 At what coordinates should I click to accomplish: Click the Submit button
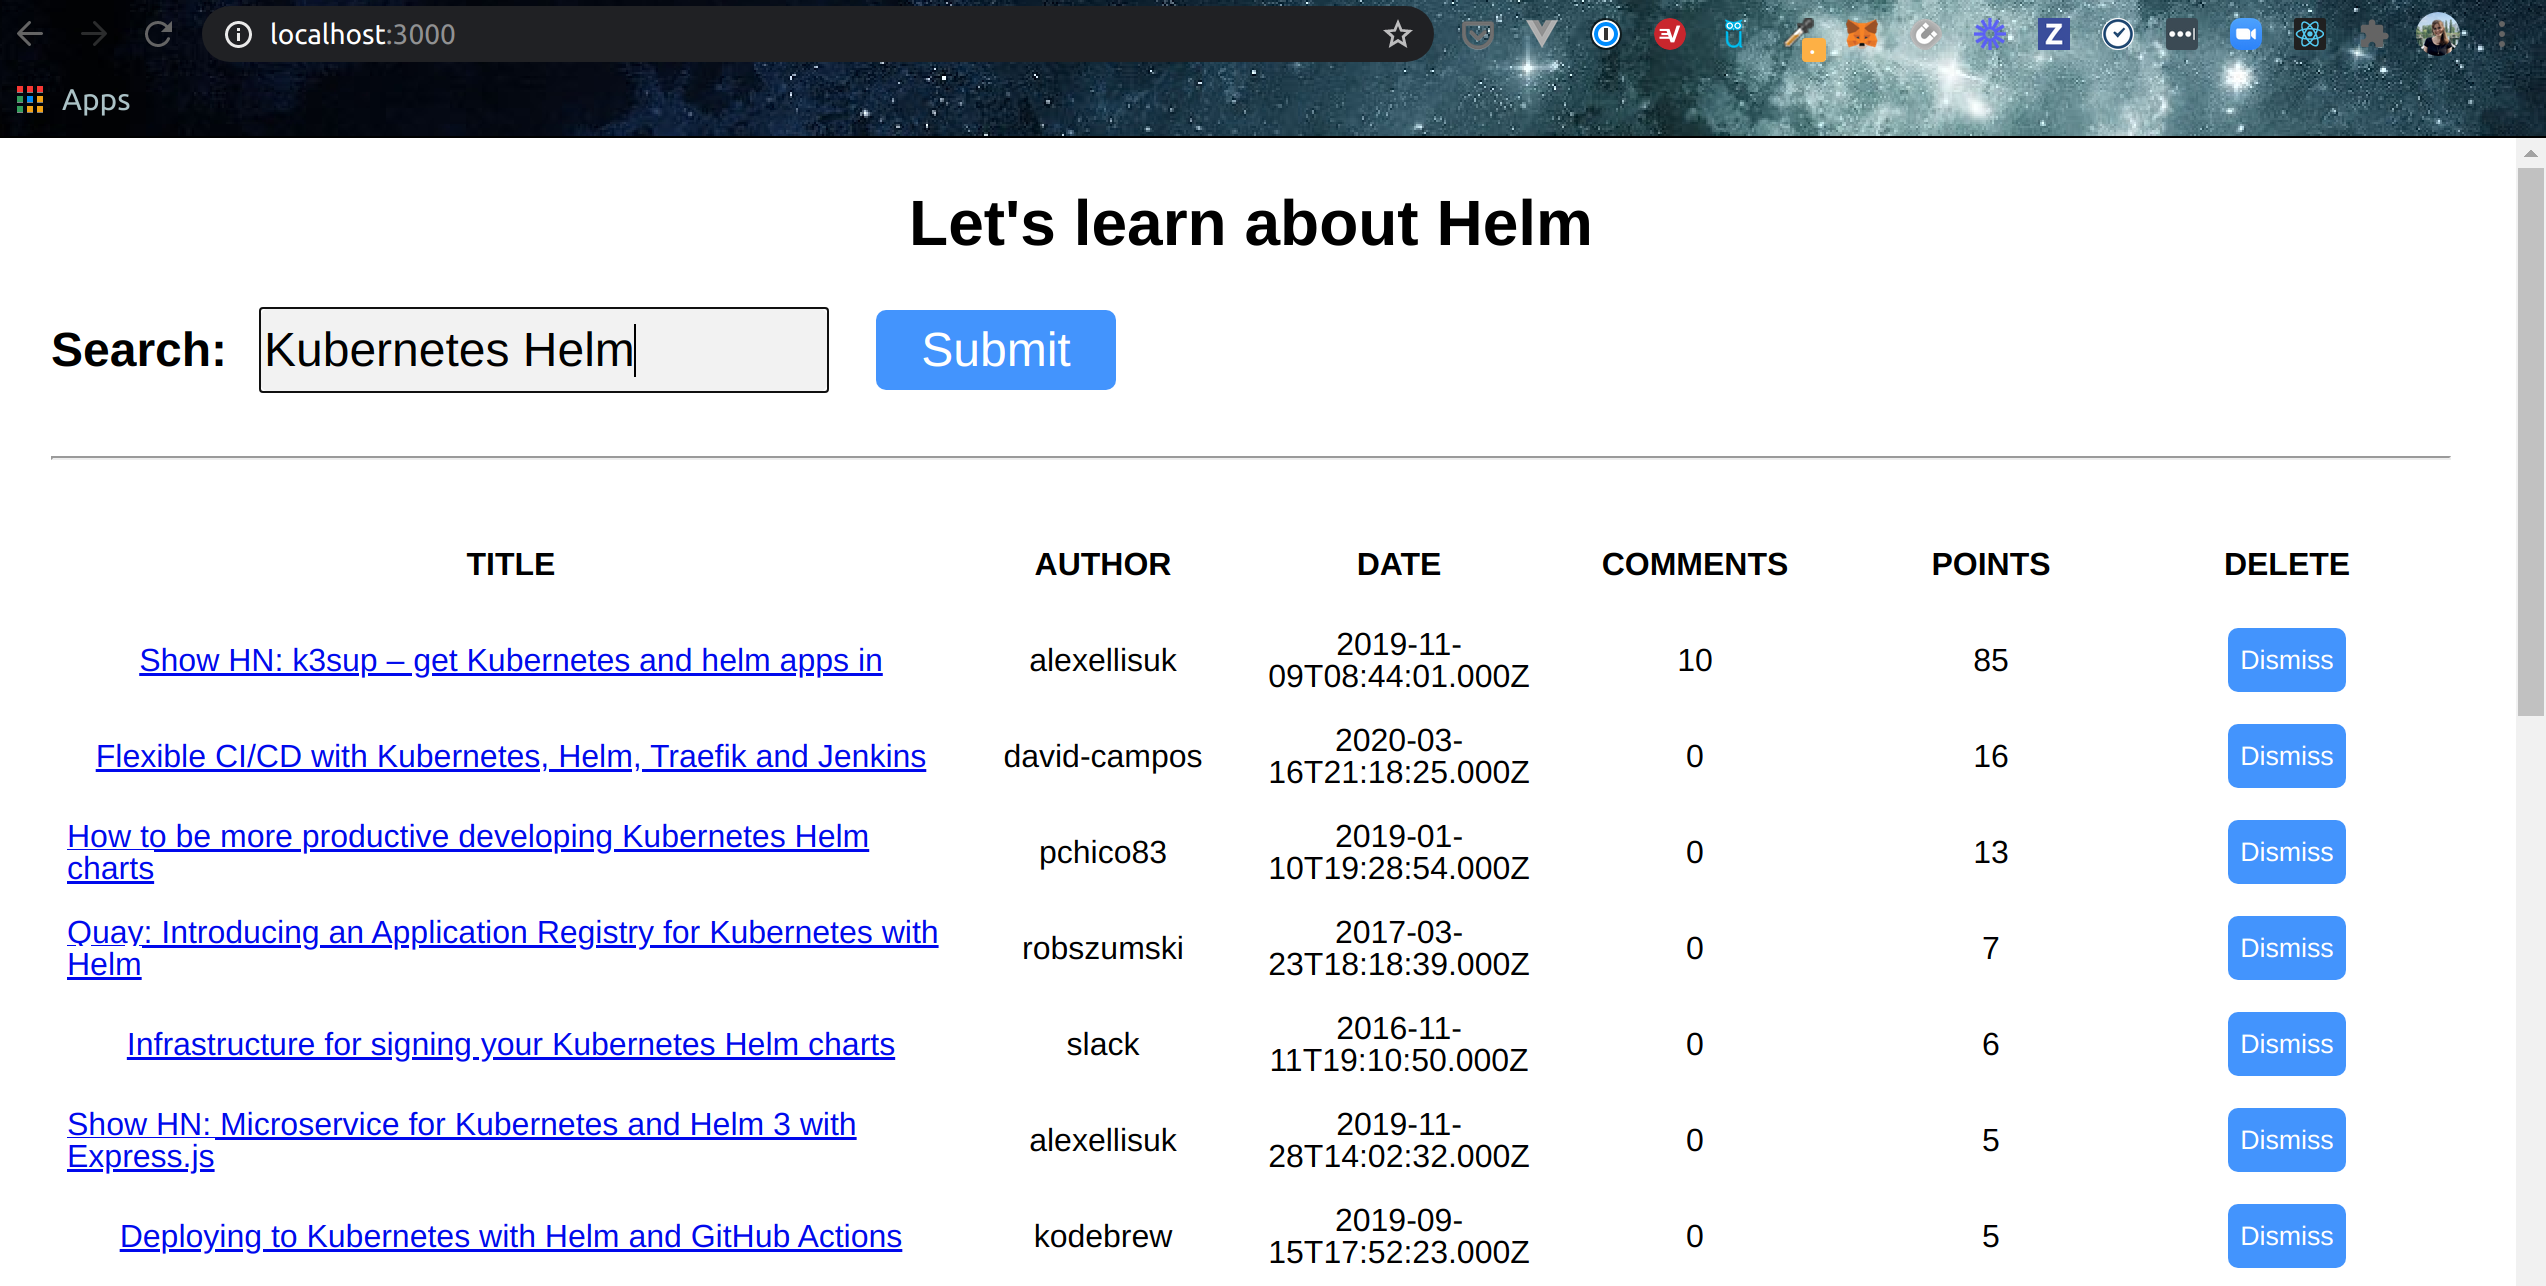[x=995, y=350]
